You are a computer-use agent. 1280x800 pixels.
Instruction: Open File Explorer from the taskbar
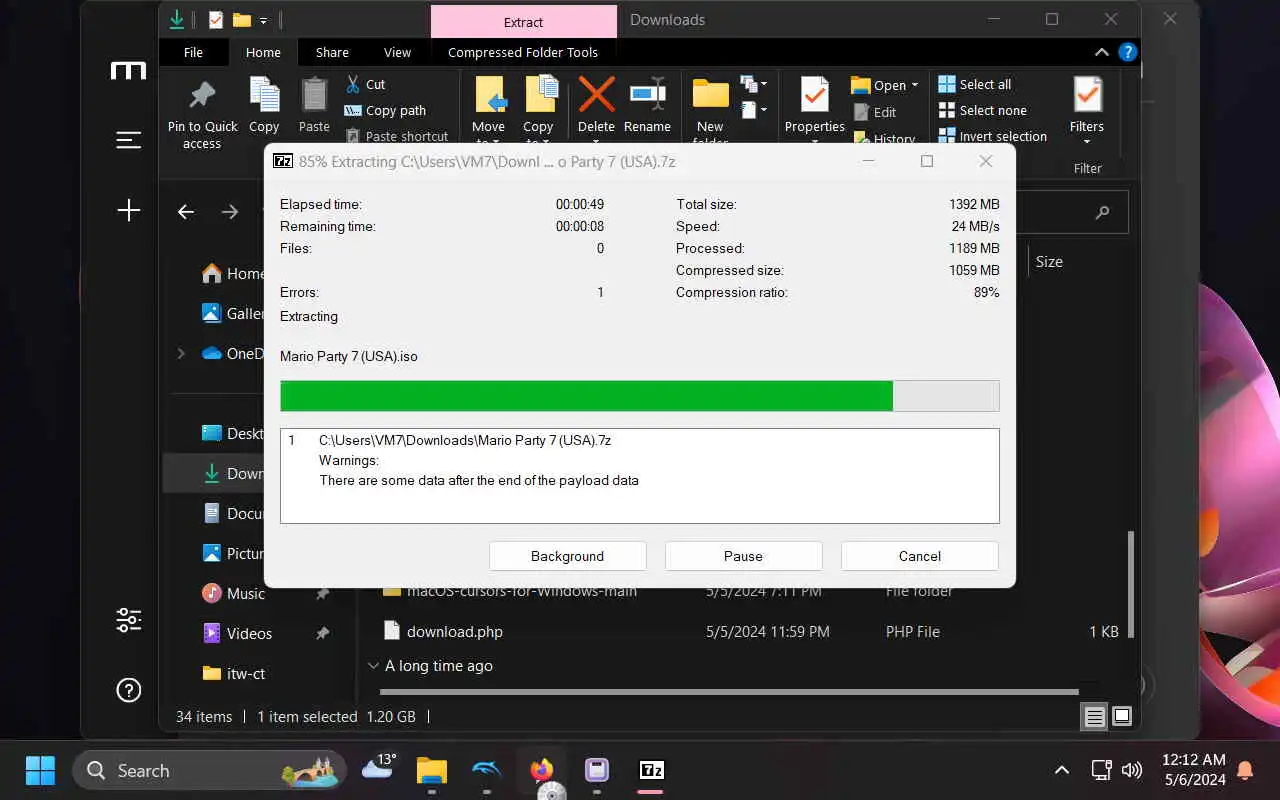click(x=432, y=770)
